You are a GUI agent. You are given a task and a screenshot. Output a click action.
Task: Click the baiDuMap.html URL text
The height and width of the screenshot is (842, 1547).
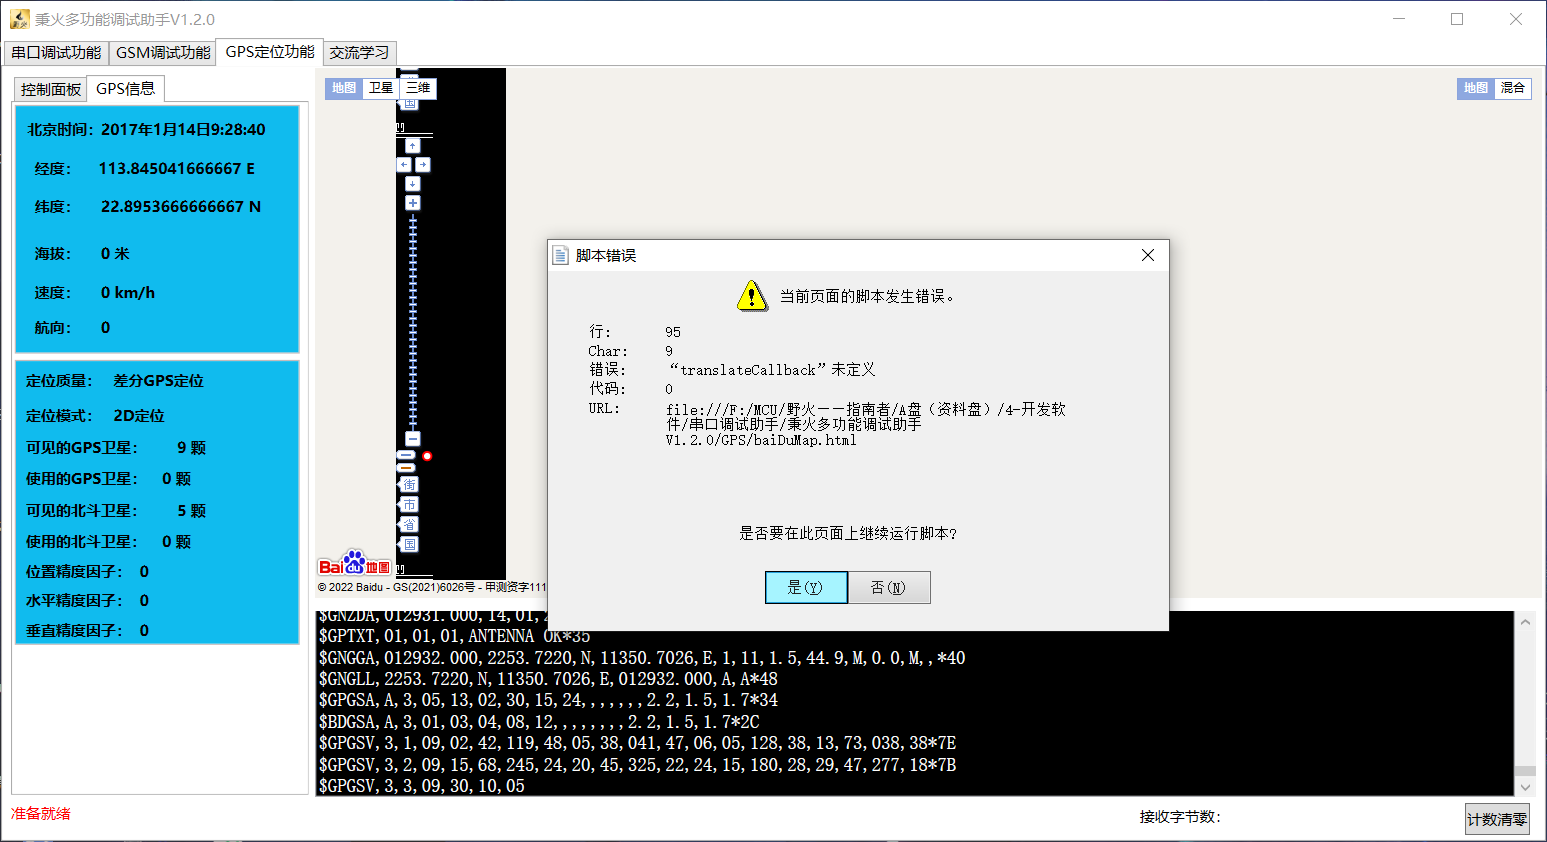pos(866,424)
